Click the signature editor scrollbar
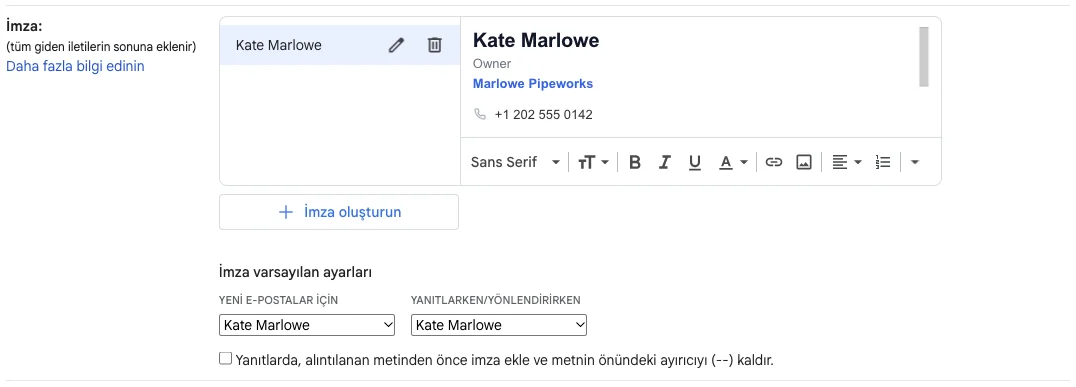Image resolution: width=1076 pixels, height=387 pixels. (x=924, y=56)
